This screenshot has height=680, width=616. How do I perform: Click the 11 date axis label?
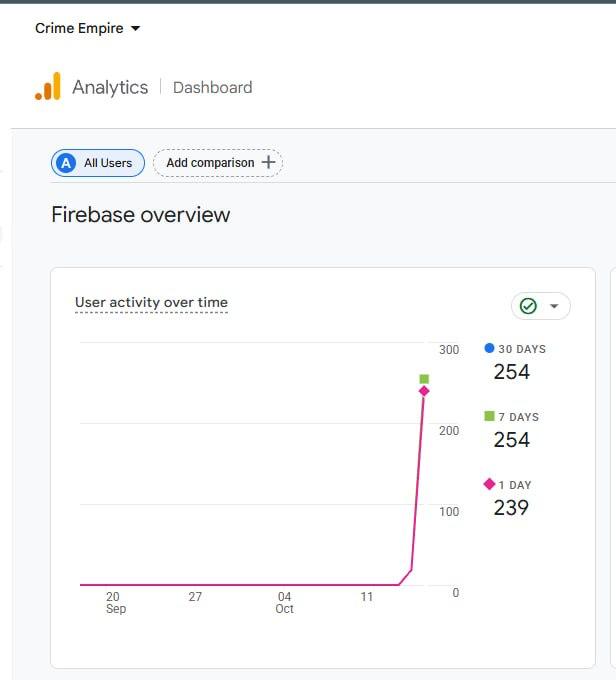tap(367, 597)
